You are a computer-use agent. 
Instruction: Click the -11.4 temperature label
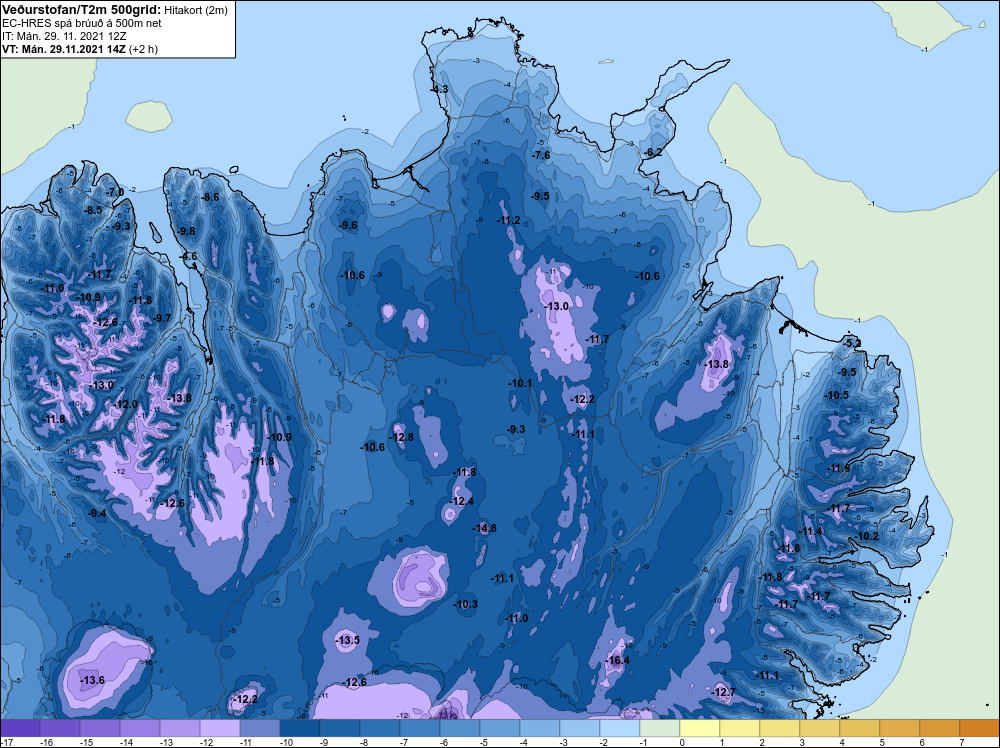coord(811,532)
